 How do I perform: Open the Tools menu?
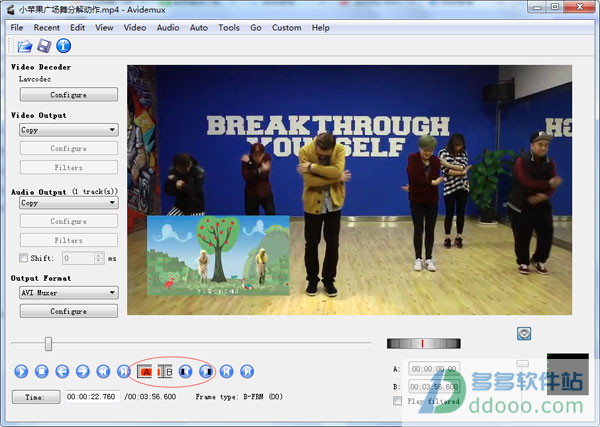coord(229,28)
